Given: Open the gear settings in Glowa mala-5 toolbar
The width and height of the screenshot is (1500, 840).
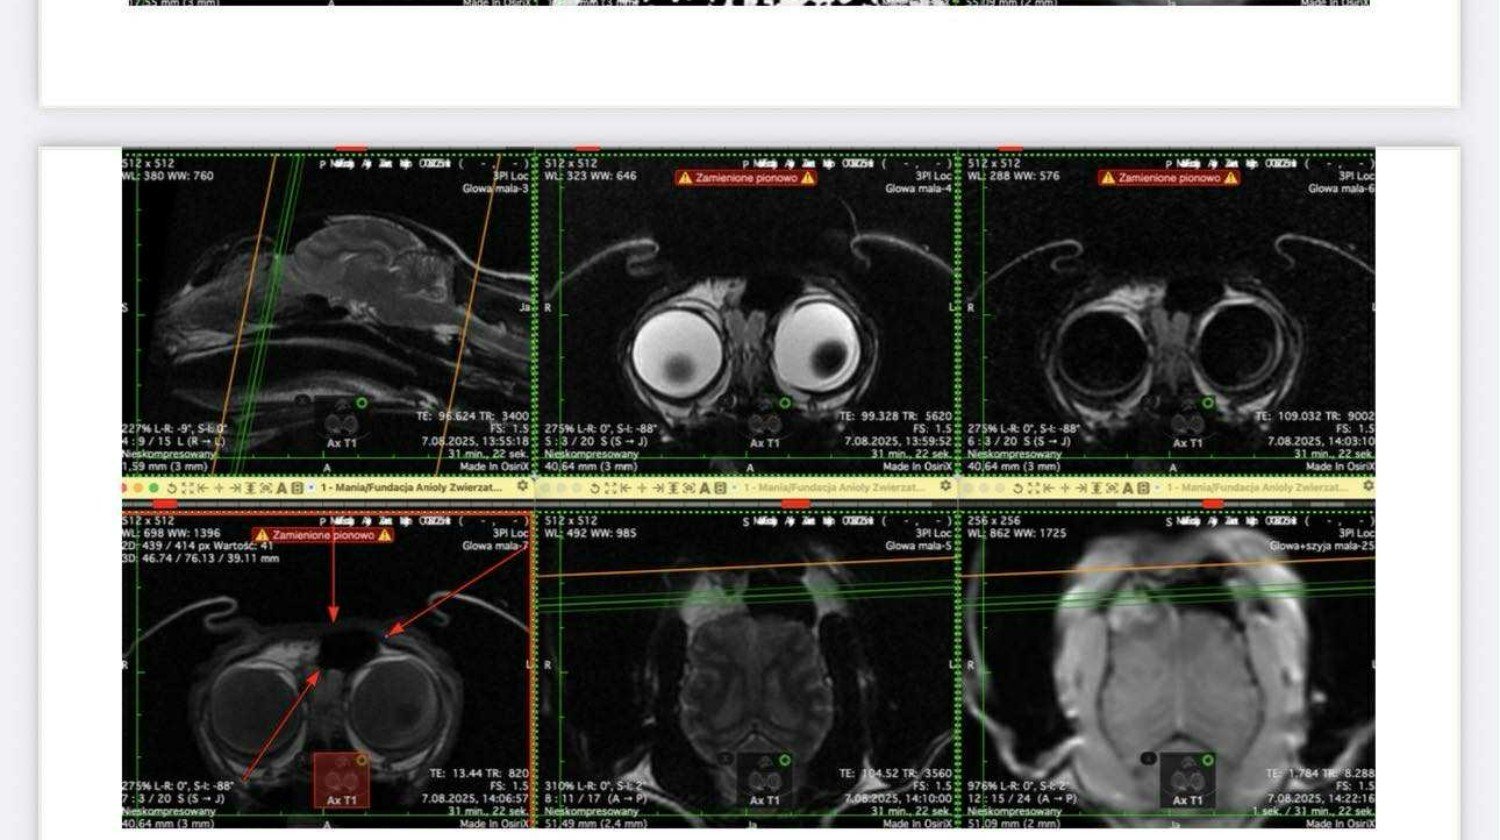Looking at the screenshot, I should (x=945, y=486).
